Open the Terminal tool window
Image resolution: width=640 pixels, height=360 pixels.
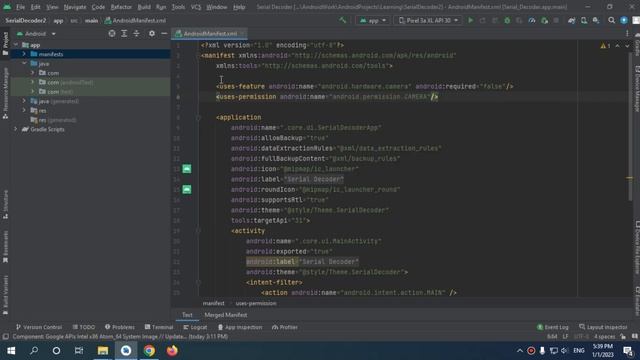pyautogui.click(x=159, y=327)
